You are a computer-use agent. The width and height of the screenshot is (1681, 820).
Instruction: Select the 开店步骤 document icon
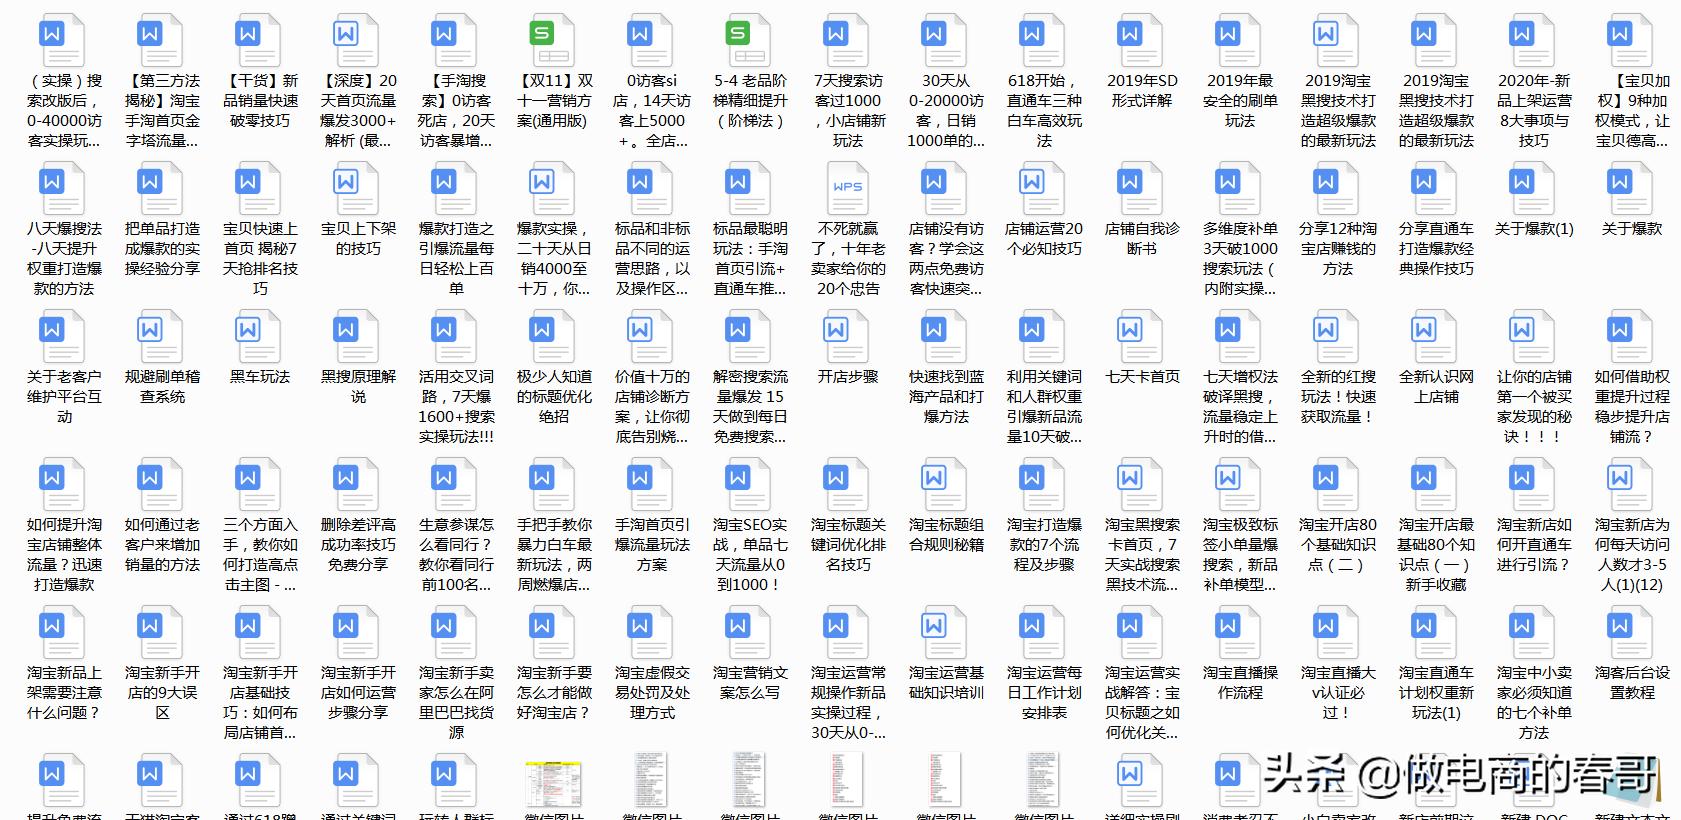point(848,338)
